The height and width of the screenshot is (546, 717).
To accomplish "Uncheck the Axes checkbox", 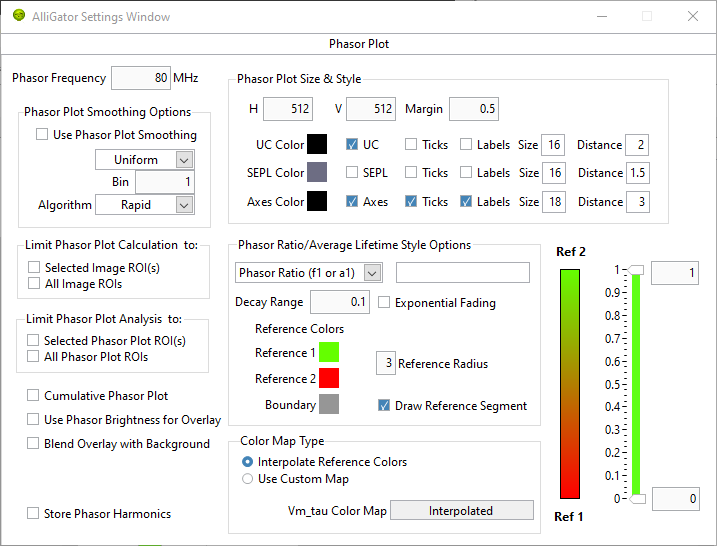I will tap(352, 201).
